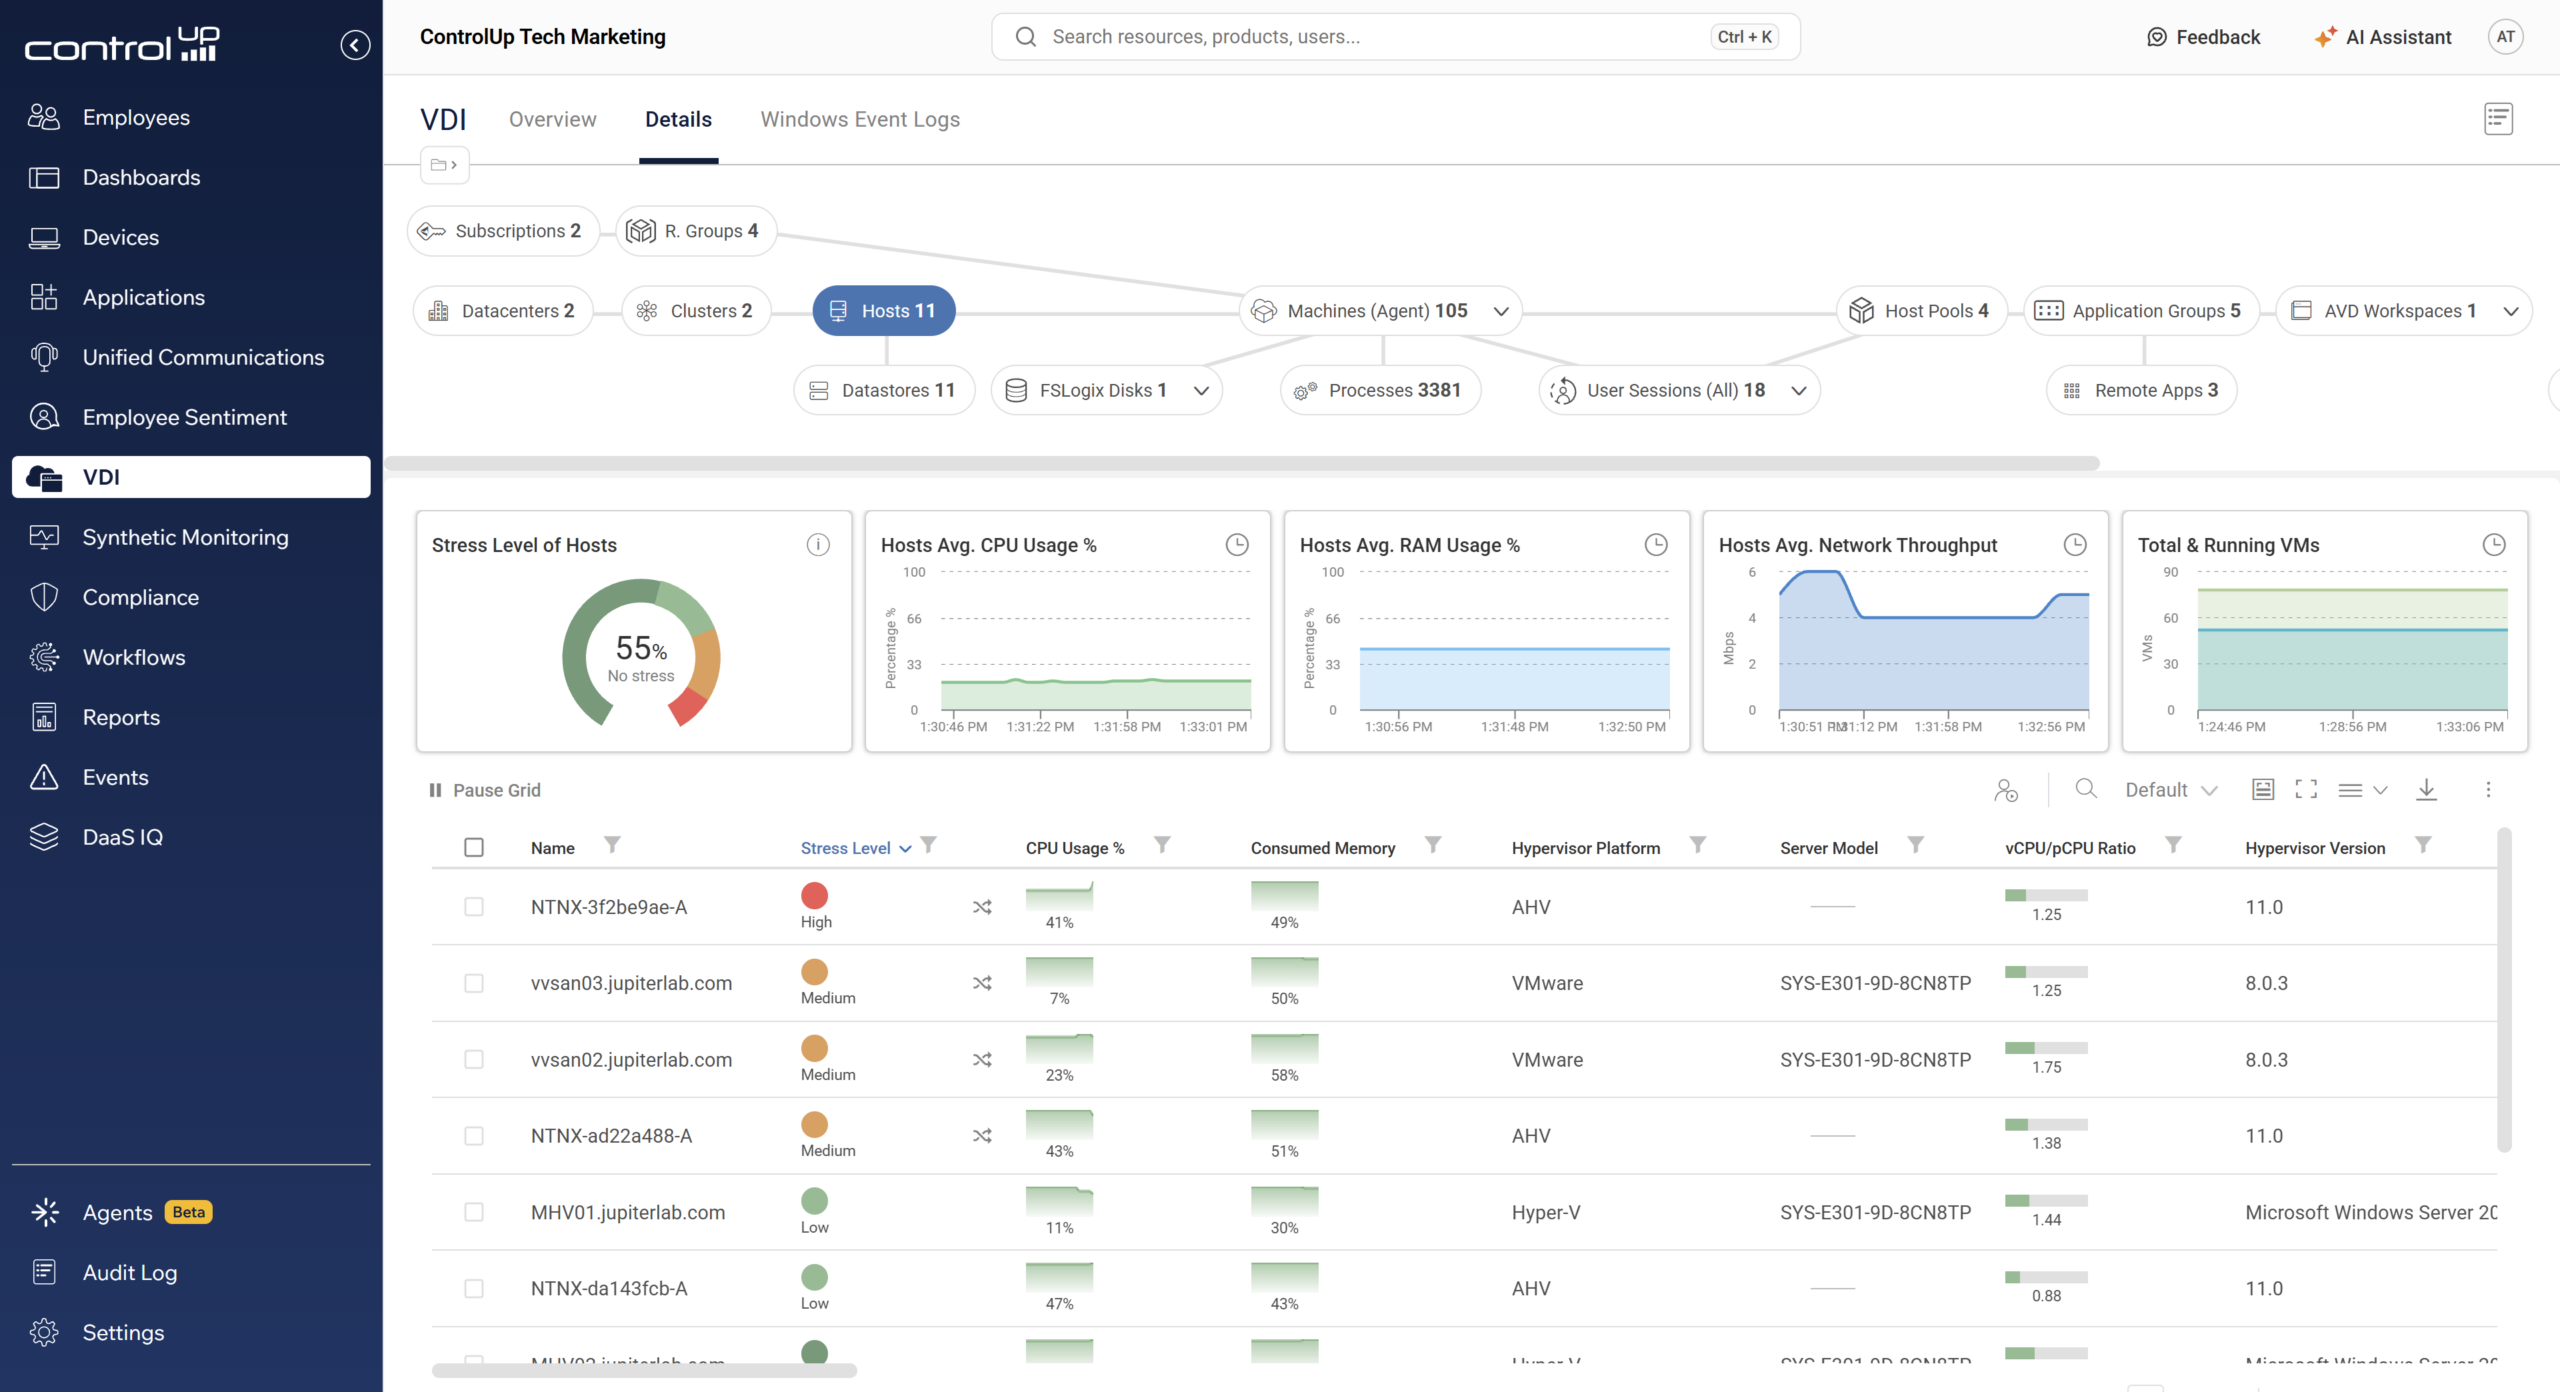The image size is (2560, 1392).
Task: Click the search resources input field
Action: [1395, 37]
